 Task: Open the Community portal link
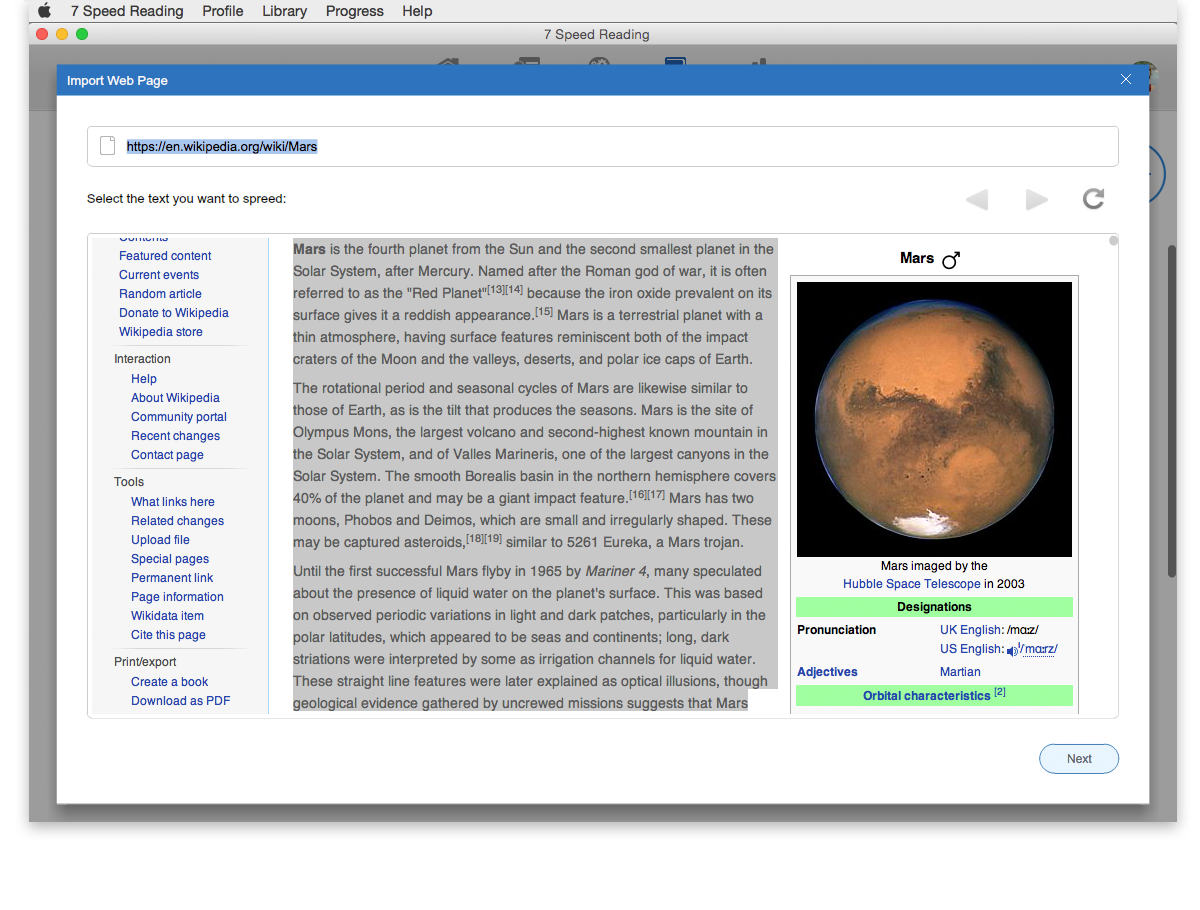(179, 417)
